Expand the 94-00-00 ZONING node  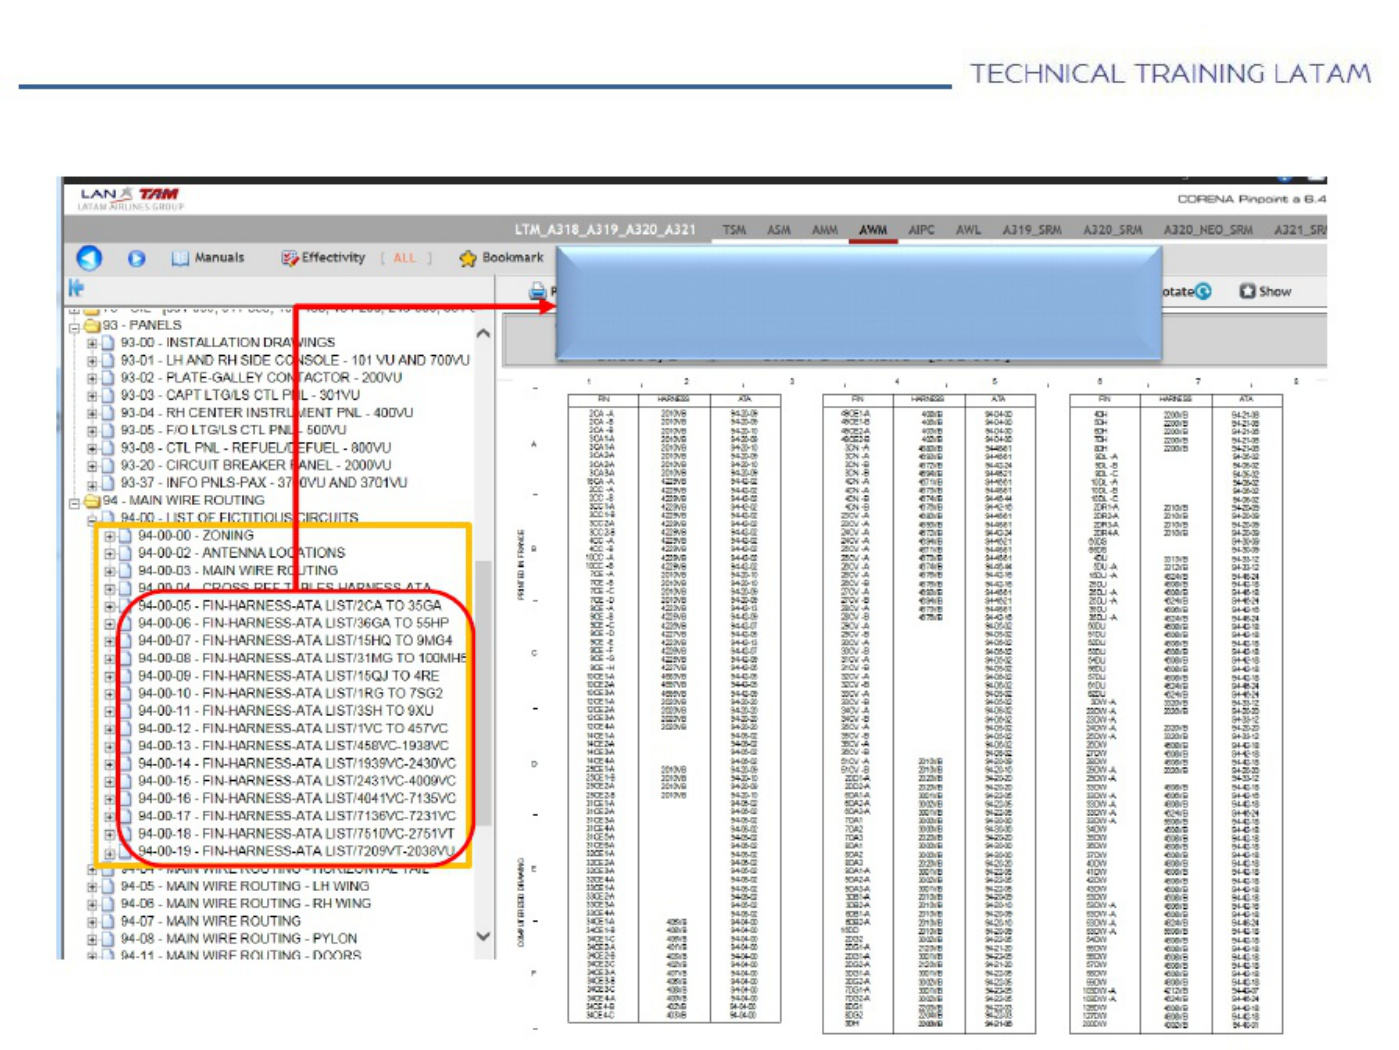(110, 536)
